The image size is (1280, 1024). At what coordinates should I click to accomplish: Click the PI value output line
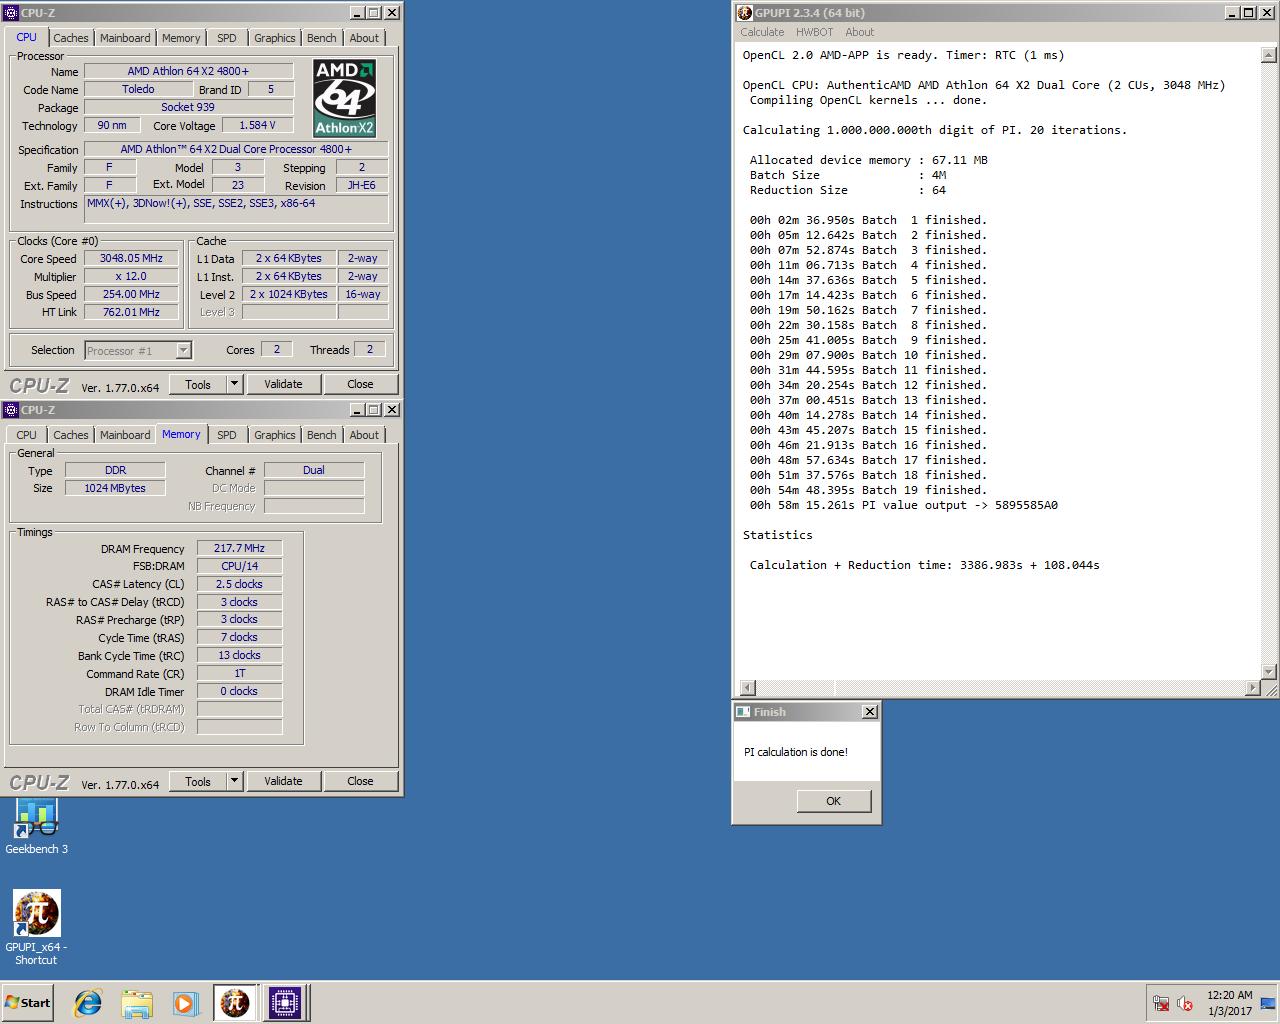point(904,505)
